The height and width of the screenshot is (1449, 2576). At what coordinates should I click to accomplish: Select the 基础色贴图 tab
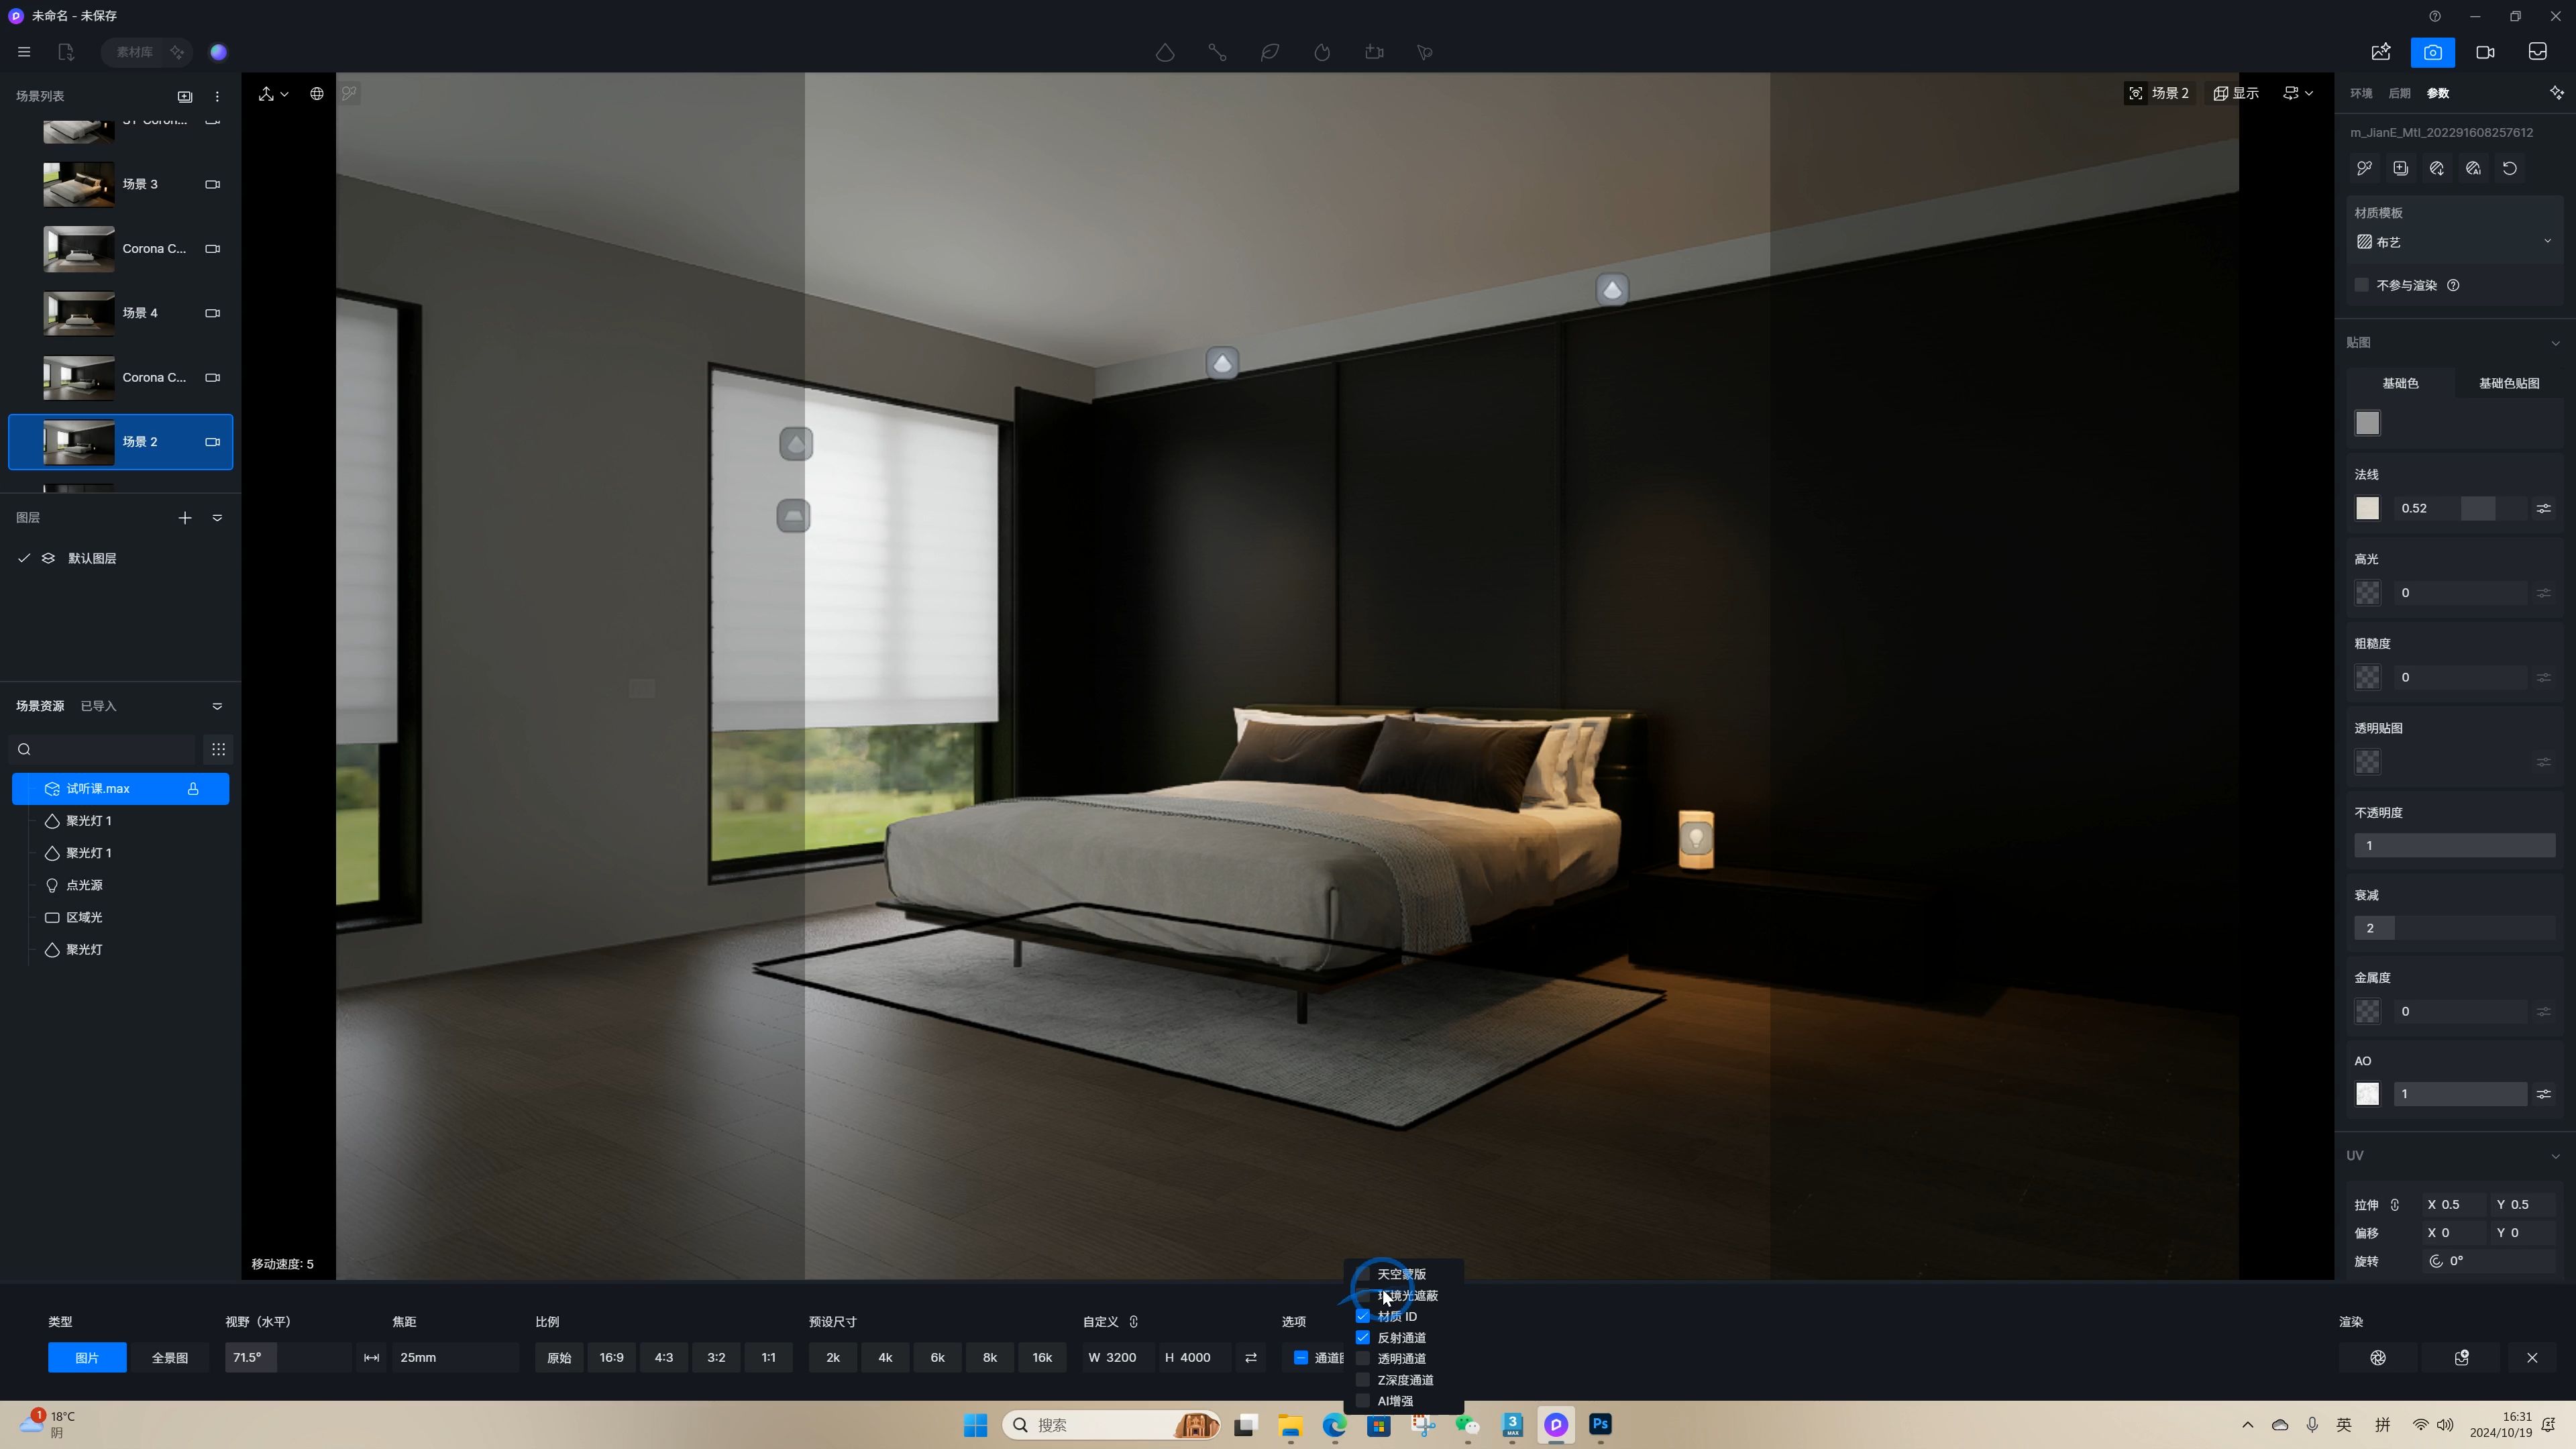point(2508,383)
